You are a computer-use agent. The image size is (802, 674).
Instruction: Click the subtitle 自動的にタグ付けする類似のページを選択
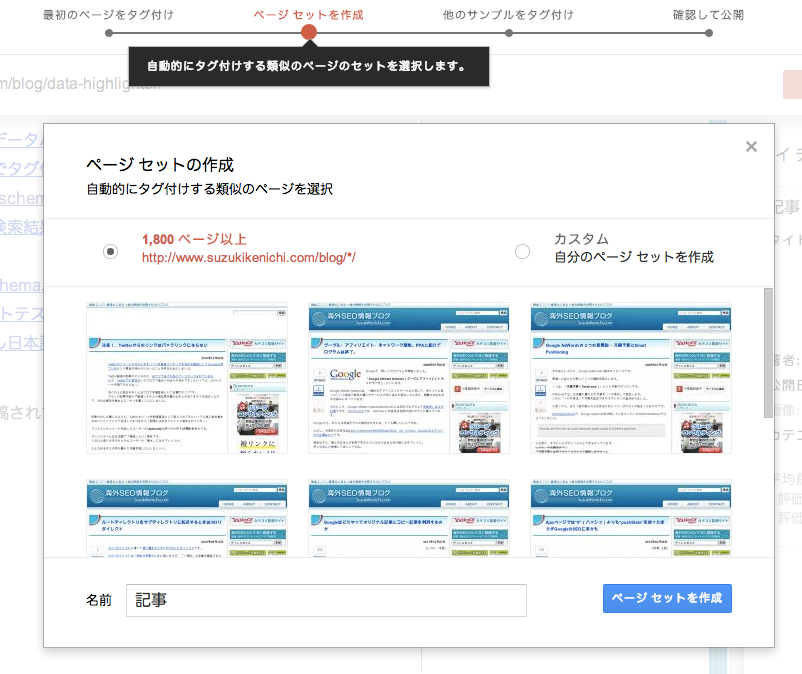210,189
